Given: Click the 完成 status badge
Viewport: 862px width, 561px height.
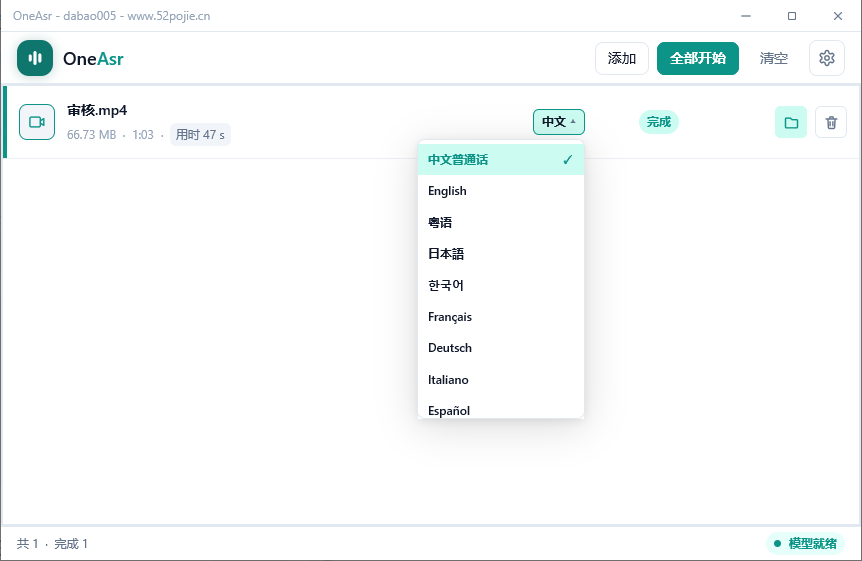Looking at the screenshot, I should click(659, 122).
